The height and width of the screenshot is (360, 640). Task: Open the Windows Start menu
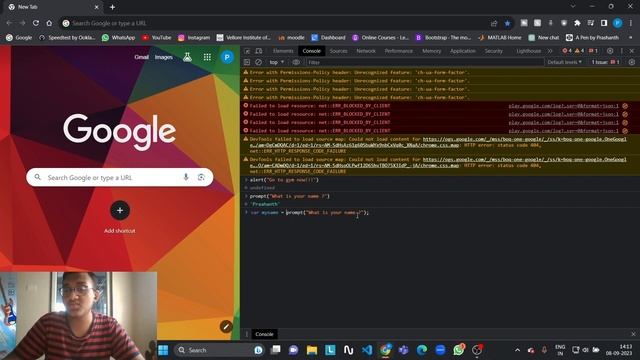(163, 350)
